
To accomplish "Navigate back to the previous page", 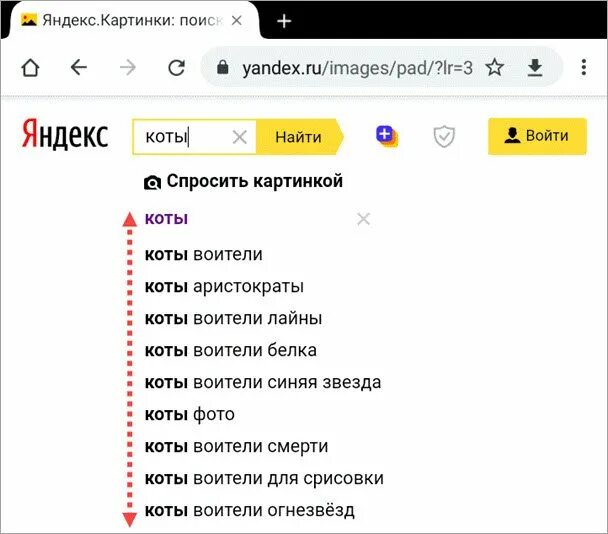I will coord(79,67).
